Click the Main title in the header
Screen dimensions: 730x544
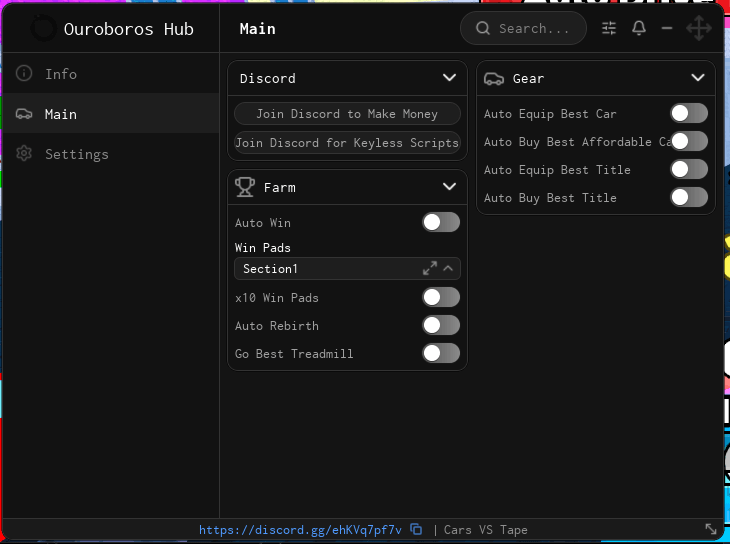[257, 29]
